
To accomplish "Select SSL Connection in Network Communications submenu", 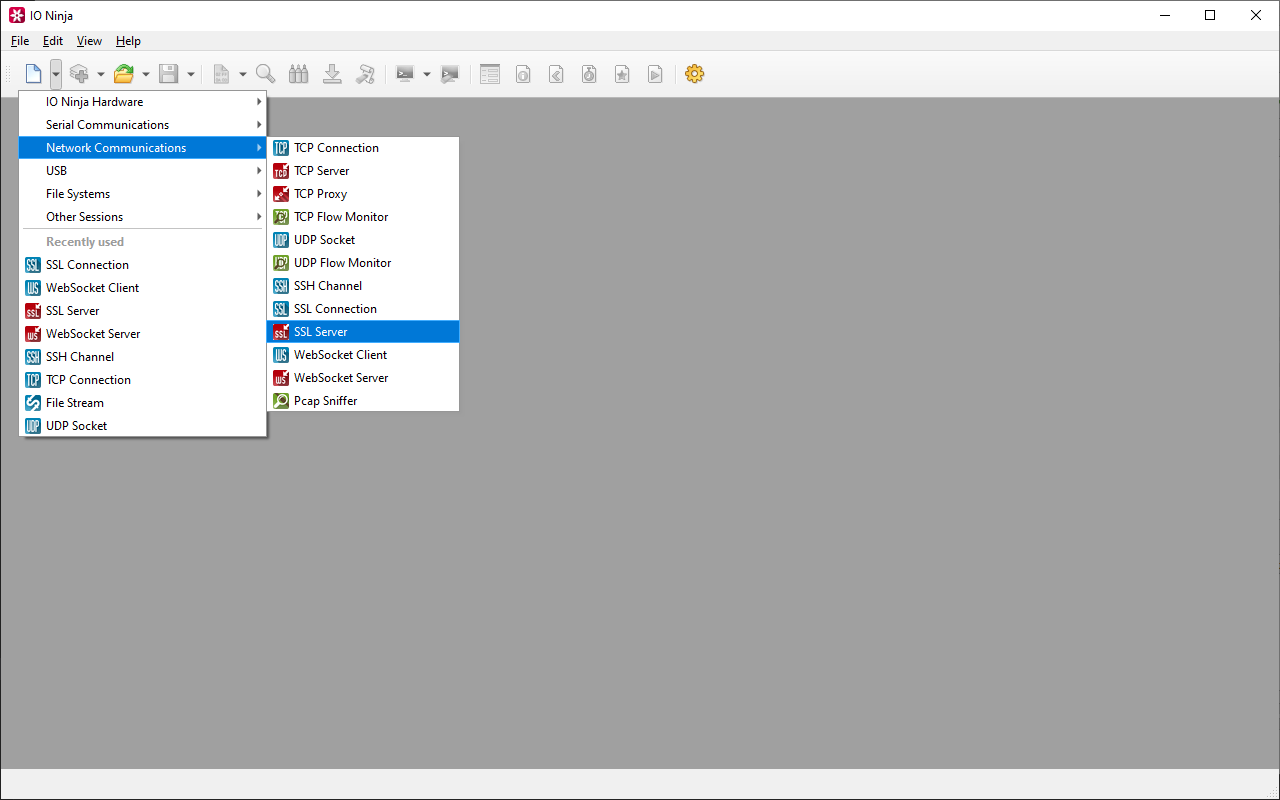I will pyautogui.click(x=363, y=309).
